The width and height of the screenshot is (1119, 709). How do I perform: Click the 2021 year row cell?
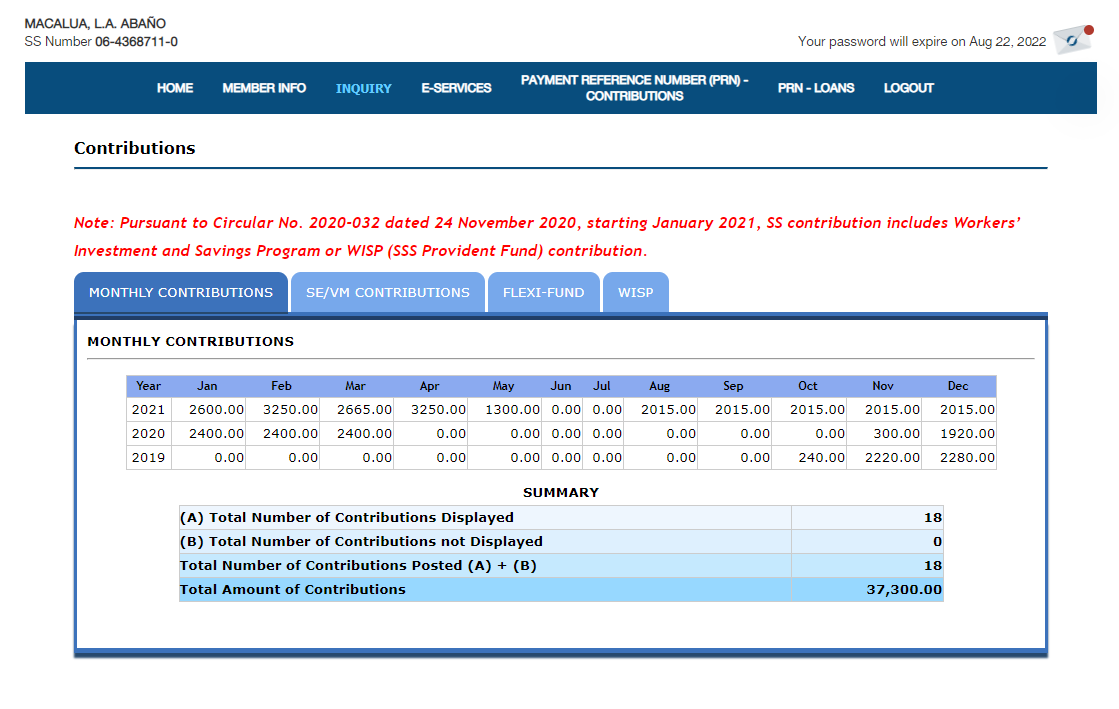click(148, 409)
